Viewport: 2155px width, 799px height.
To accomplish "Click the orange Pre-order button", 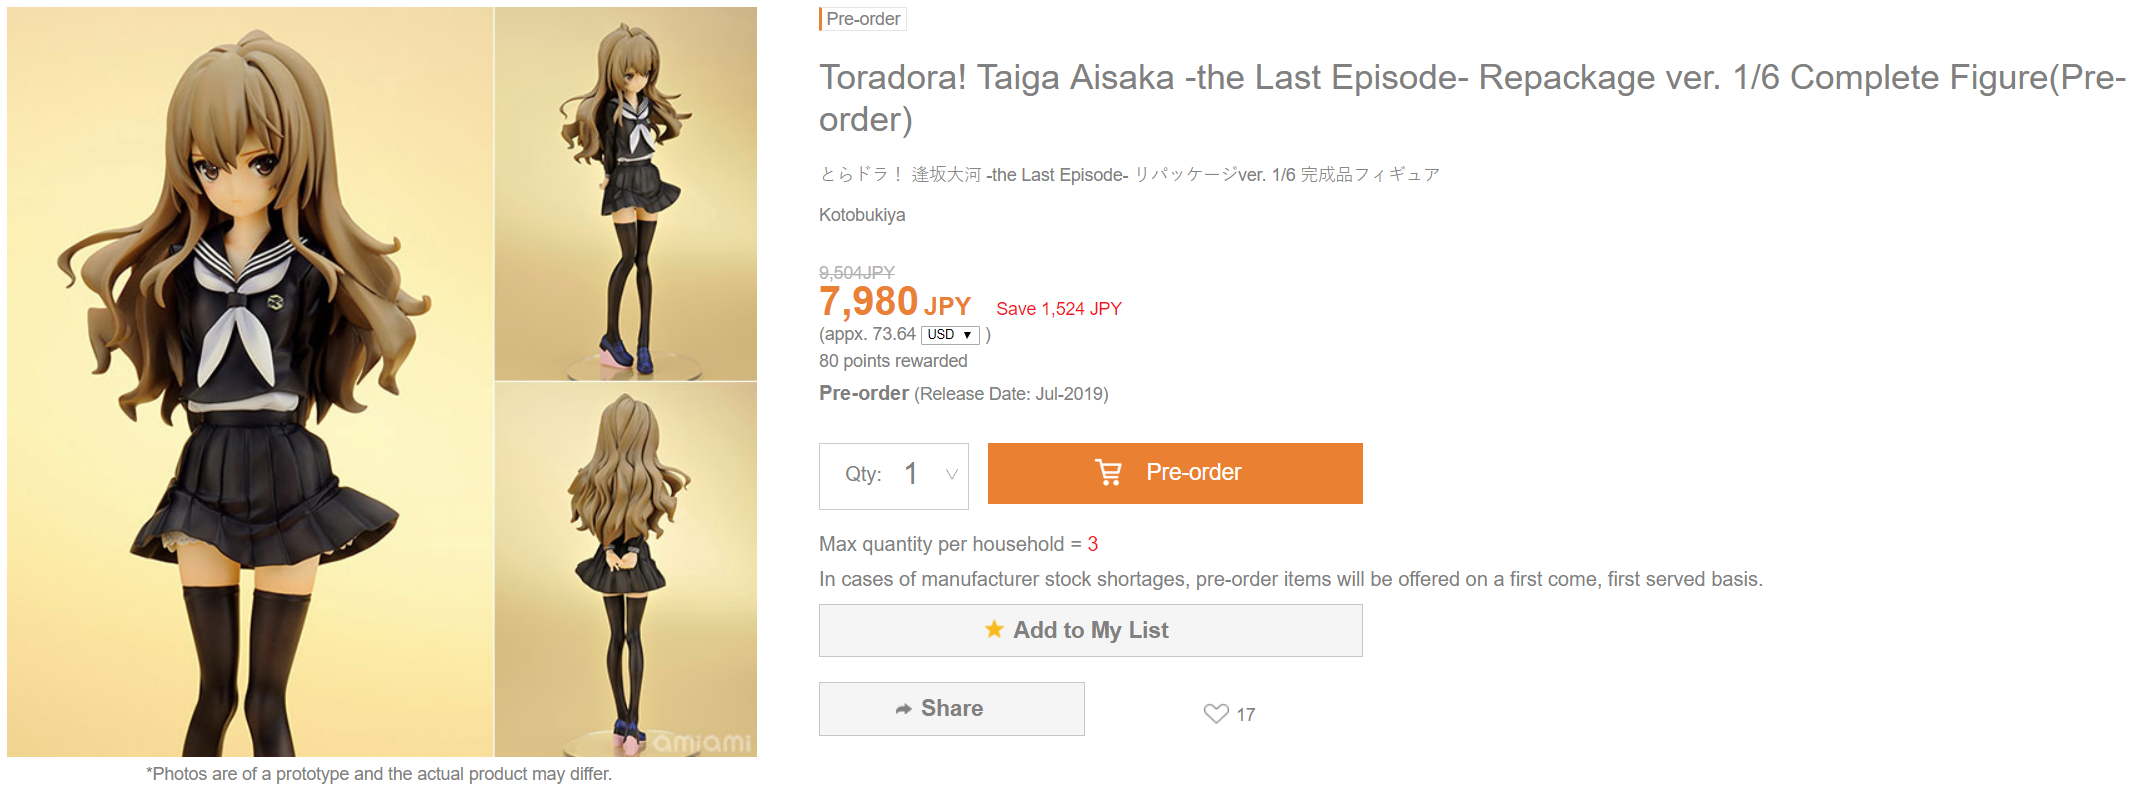I will point(1175,473).
